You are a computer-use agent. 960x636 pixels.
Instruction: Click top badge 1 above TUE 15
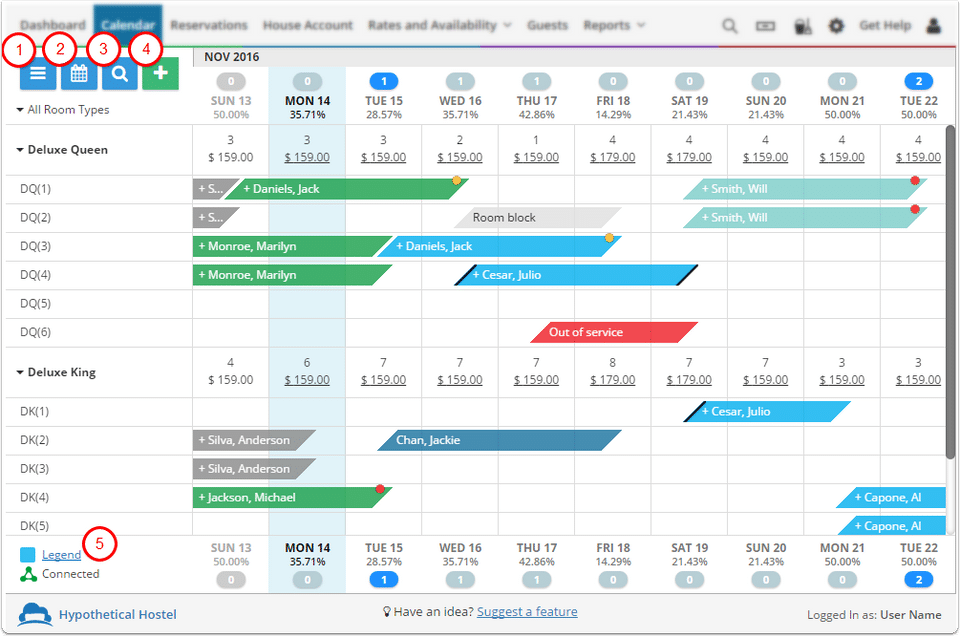pos(384,81)
